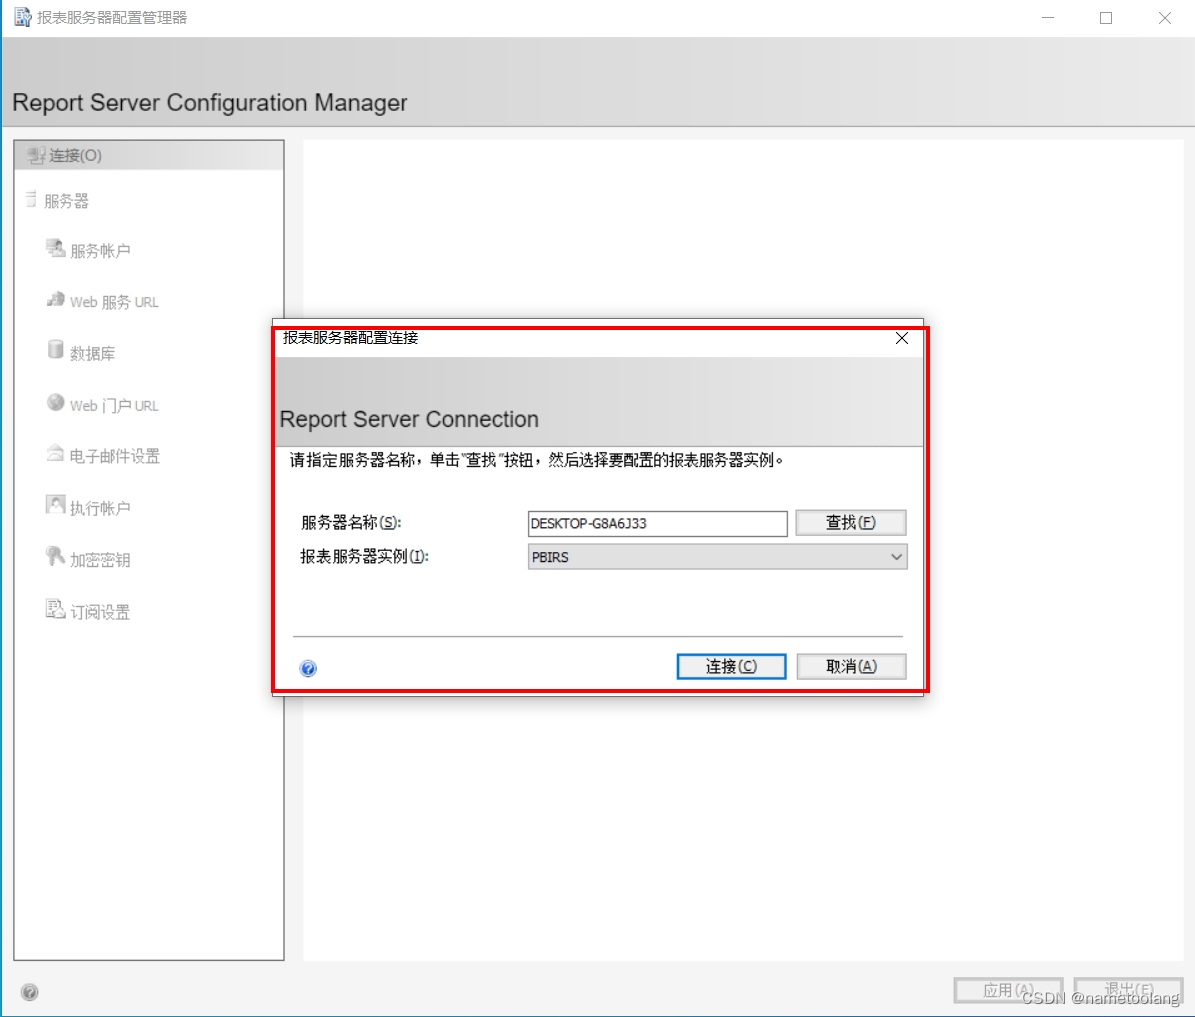The width and height of the screenshot is (1195, 1017).
Task: Close the Report Server Connection dialog
Action: (901, 338)
